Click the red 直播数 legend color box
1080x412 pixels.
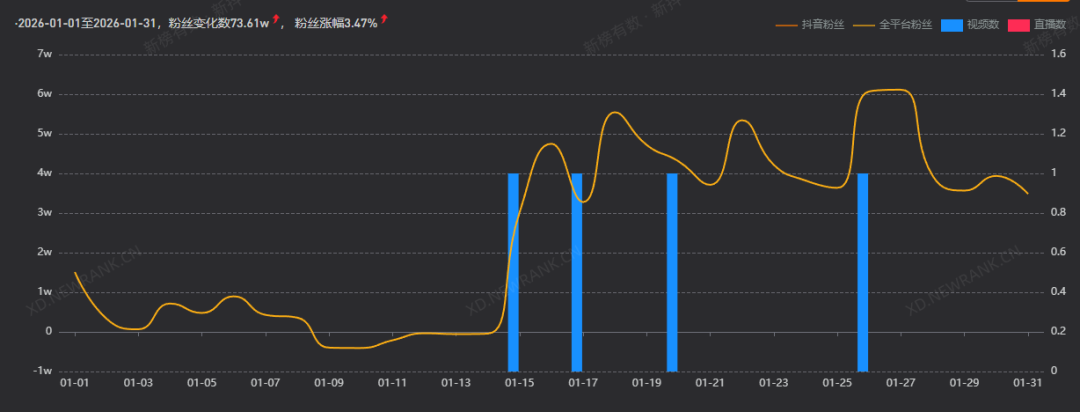(x=1020, y=24)
